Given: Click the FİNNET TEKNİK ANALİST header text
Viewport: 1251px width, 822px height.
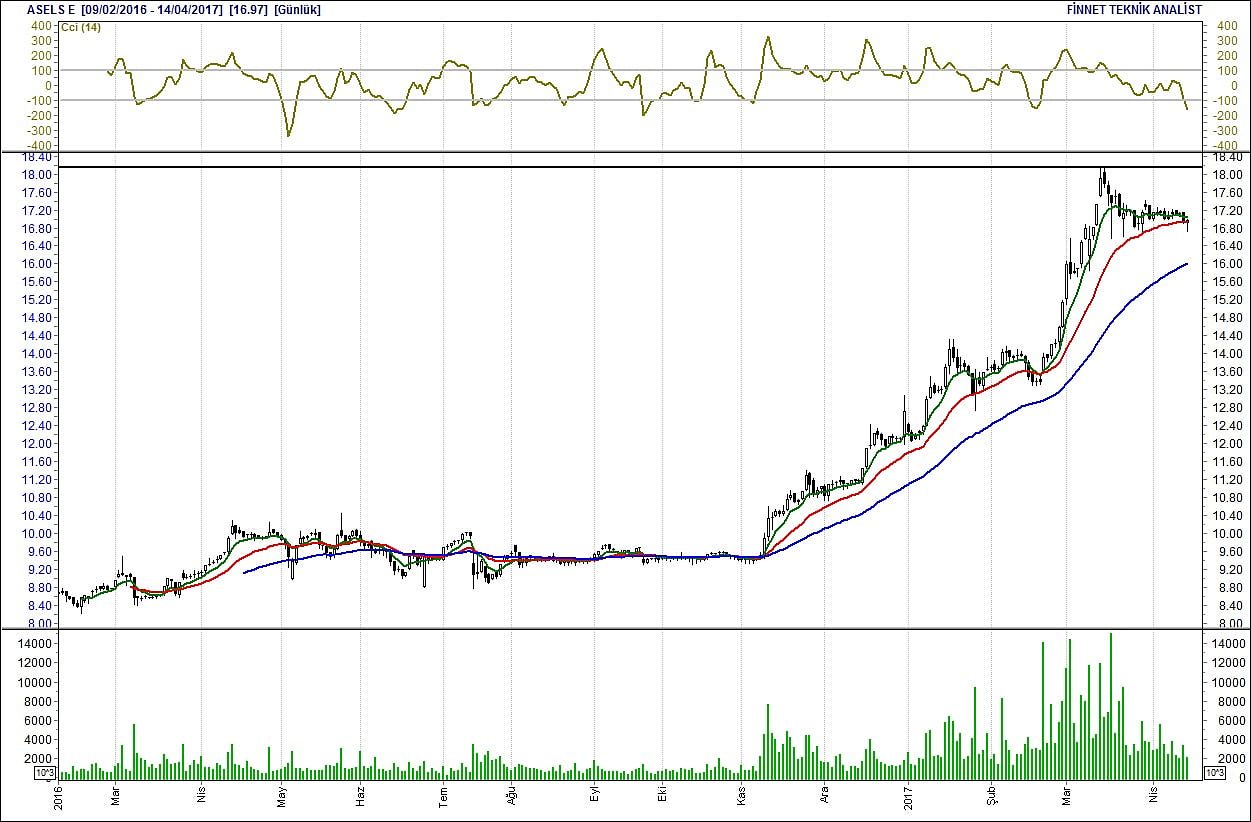Looking at the screenshot, I should pos(1133,10).
